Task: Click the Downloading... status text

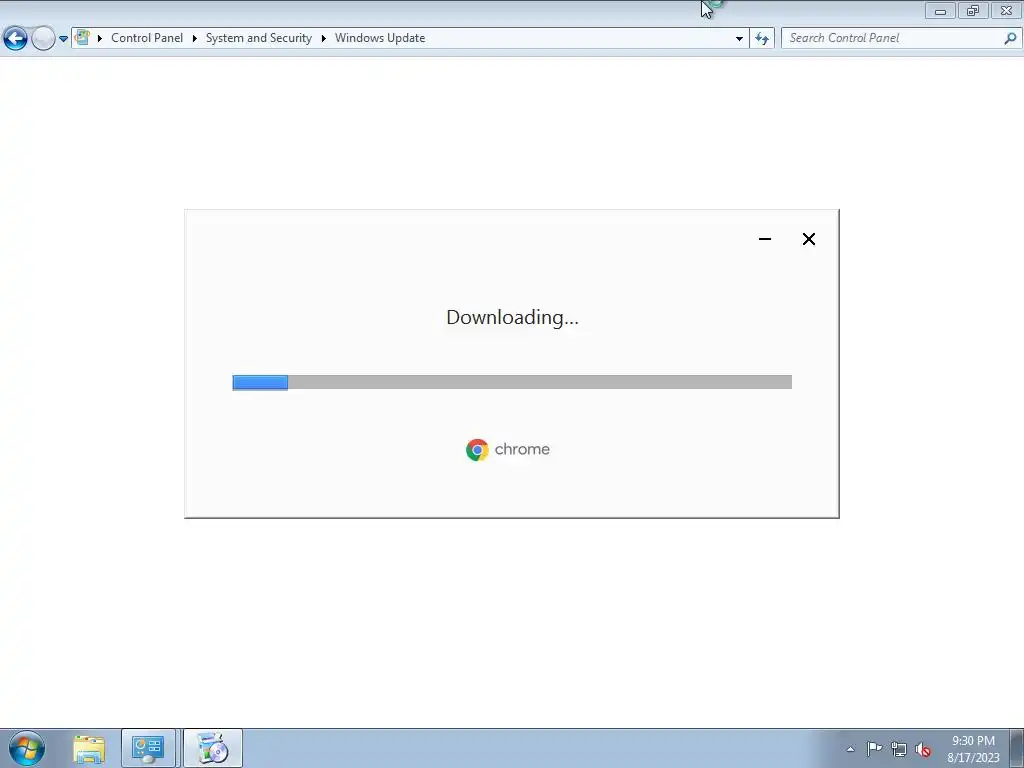Action: click(513, 317)
